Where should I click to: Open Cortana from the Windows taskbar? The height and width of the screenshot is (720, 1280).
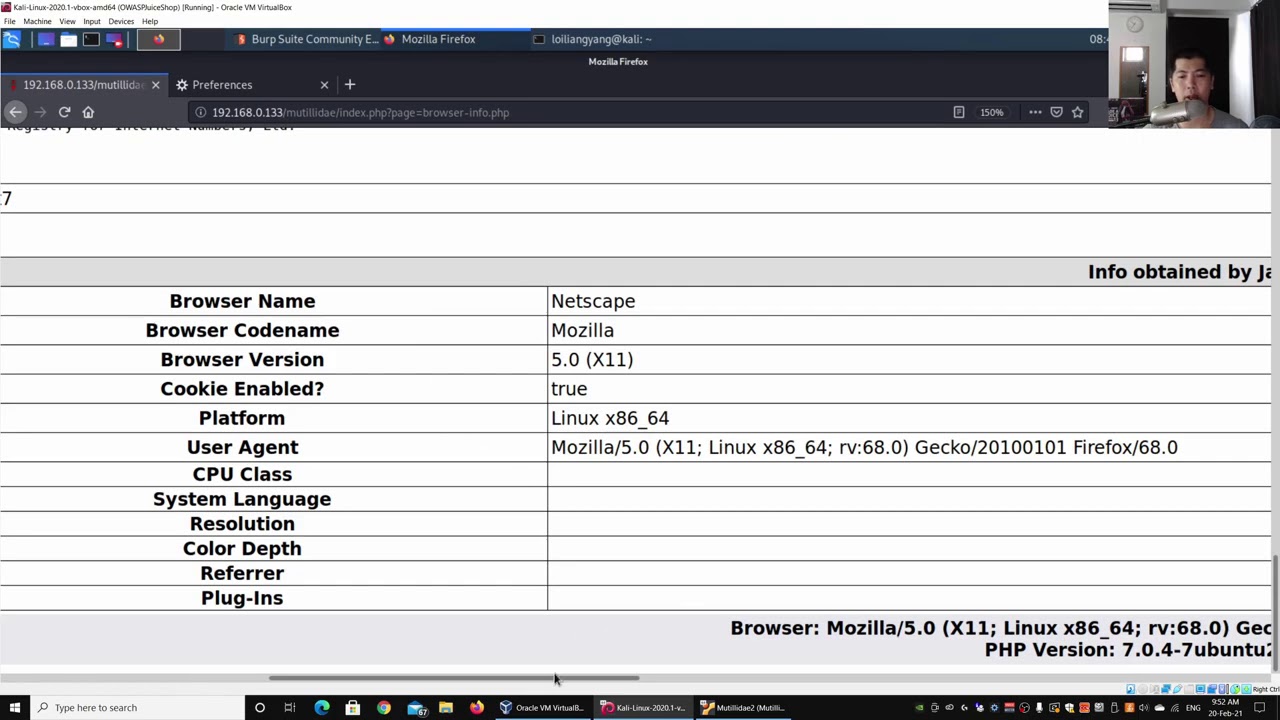tap(259, 708)
